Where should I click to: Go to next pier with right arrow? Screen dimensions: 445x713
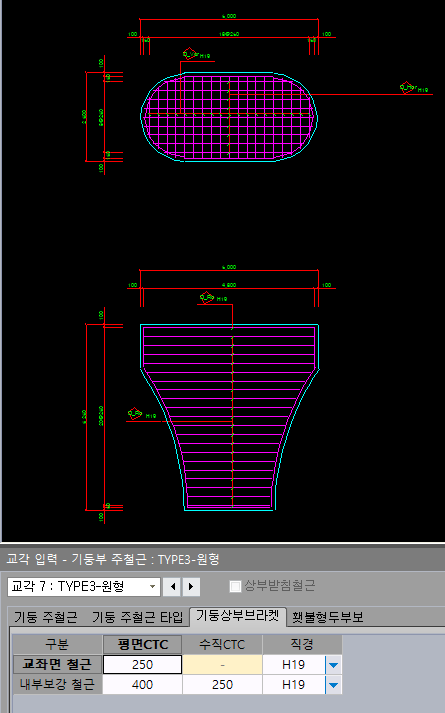click(191, 587)
